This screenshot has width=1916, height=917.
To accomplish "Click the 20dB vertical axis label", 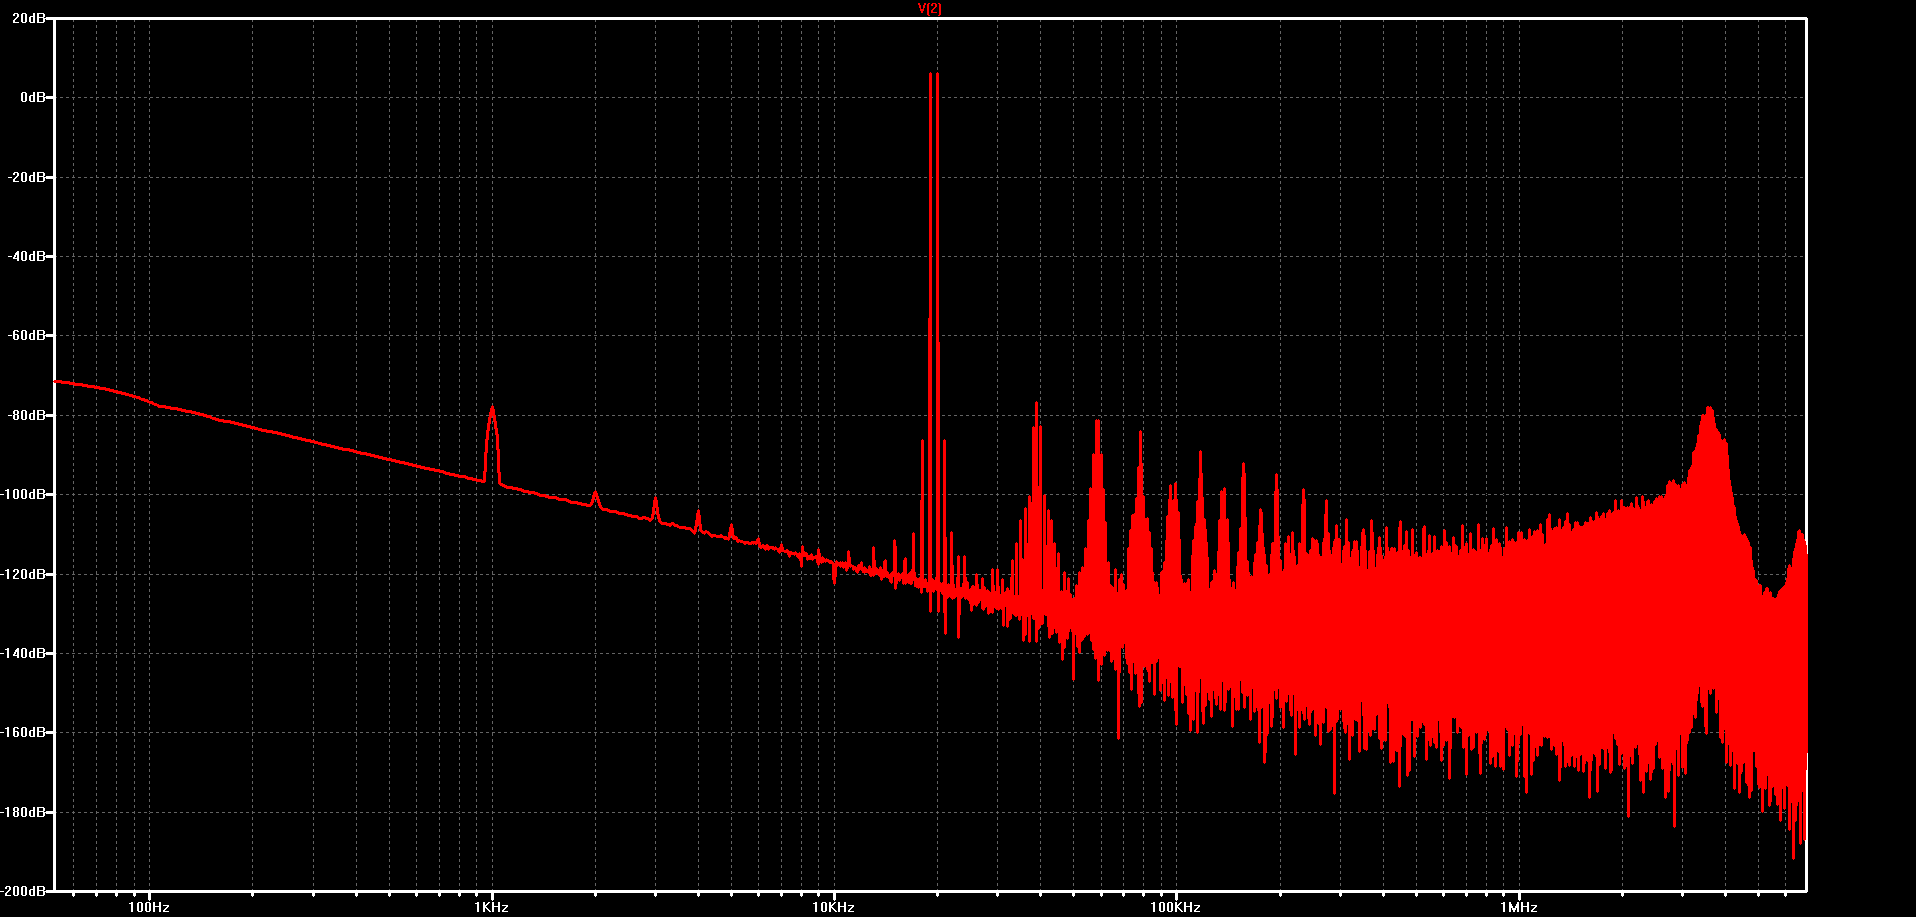I will (28, 18).
